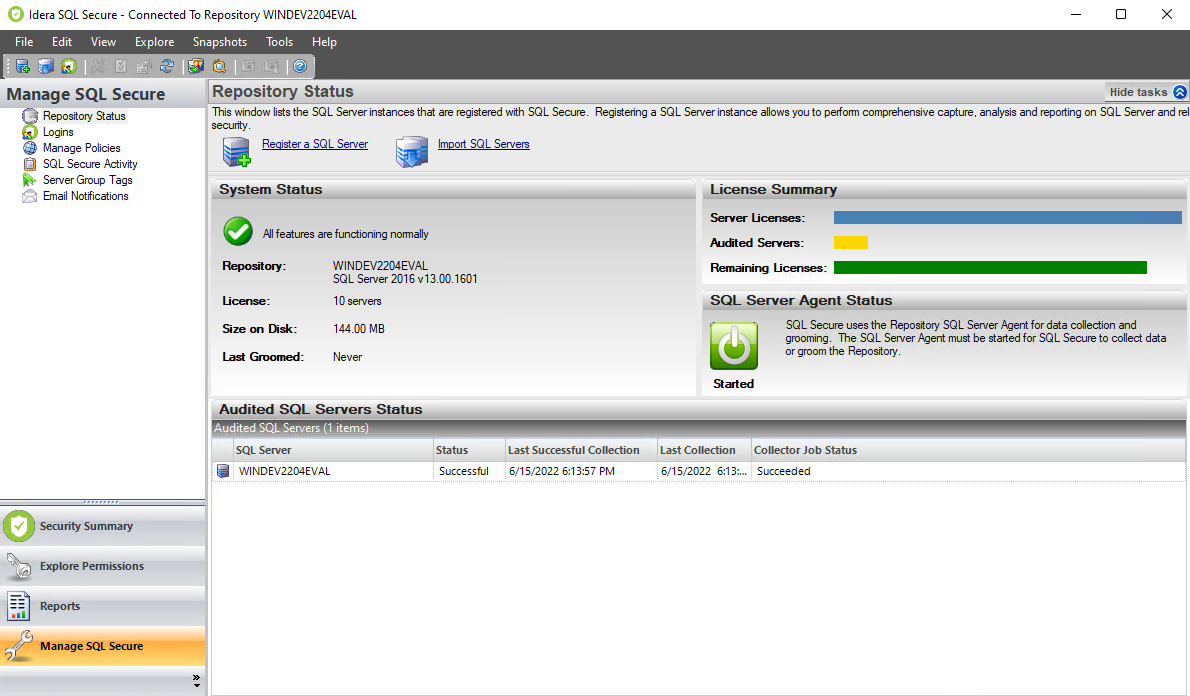Click the blue Server Licenses bar
The height and width of the screenshot is (696, 1190).
coord(1008,218)
